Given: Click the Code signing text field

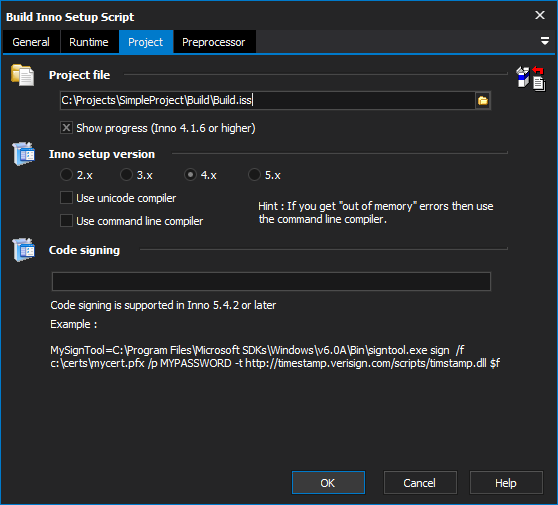Looking at the screenshot, I should (271, 282).
